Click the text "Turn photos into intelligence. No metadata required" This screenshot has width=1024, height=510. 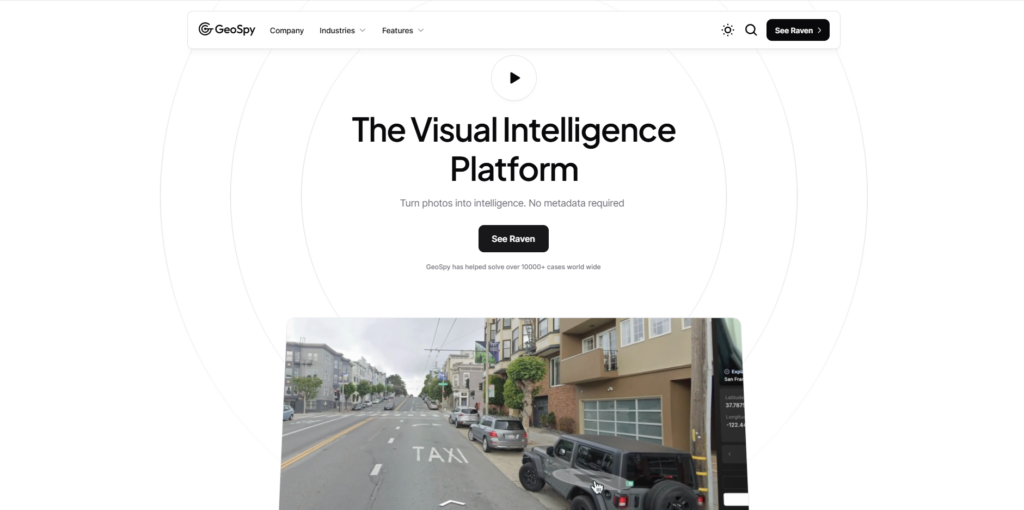tap(512, 203)
